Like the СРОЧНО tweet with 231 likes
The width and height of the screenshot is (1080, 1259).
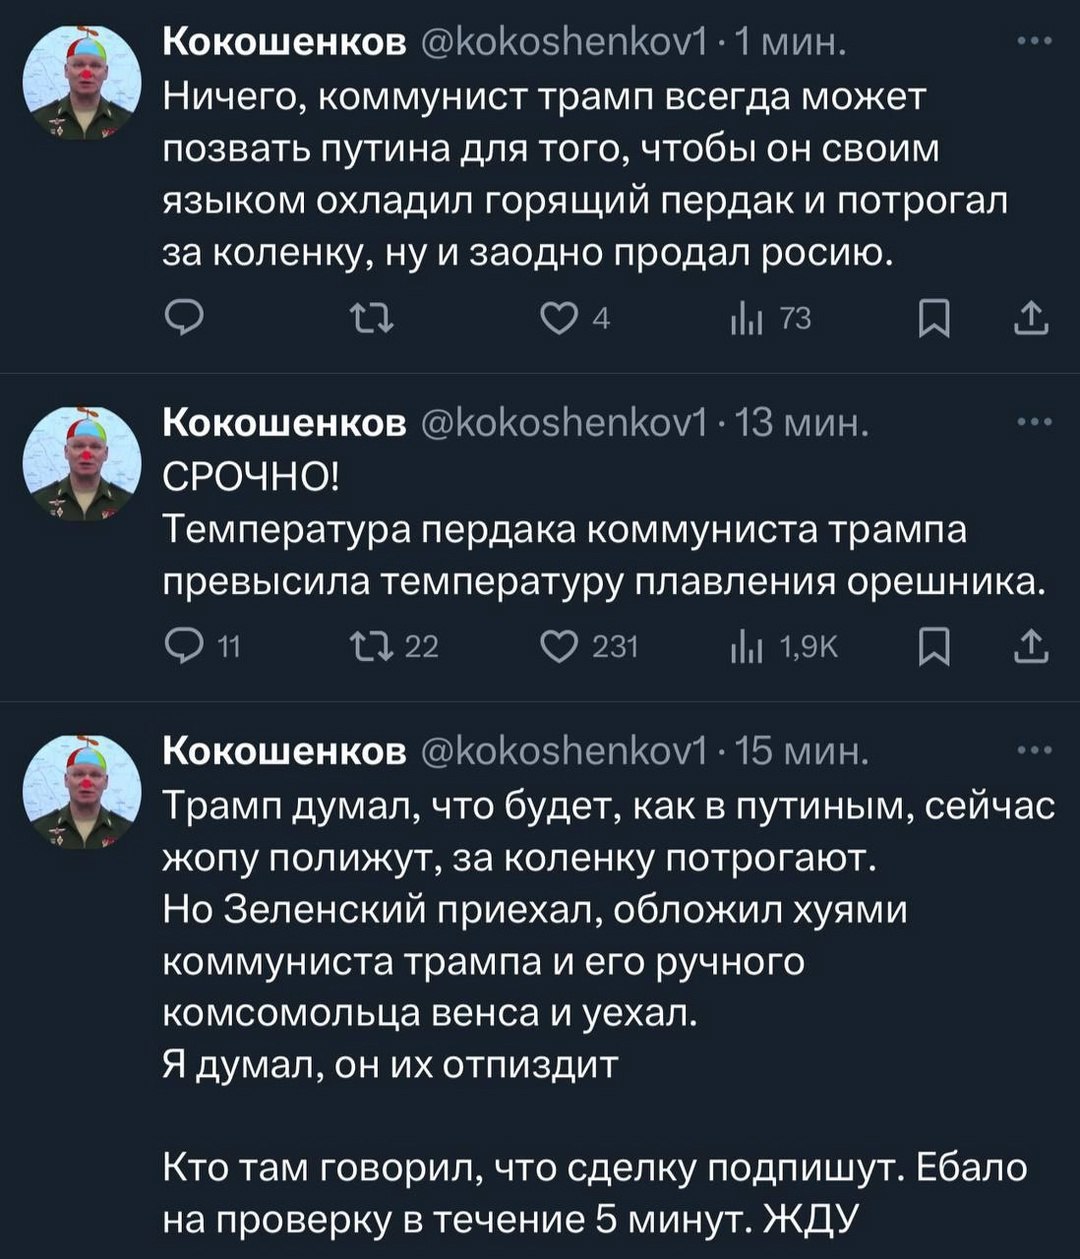(x=553, y=648)
